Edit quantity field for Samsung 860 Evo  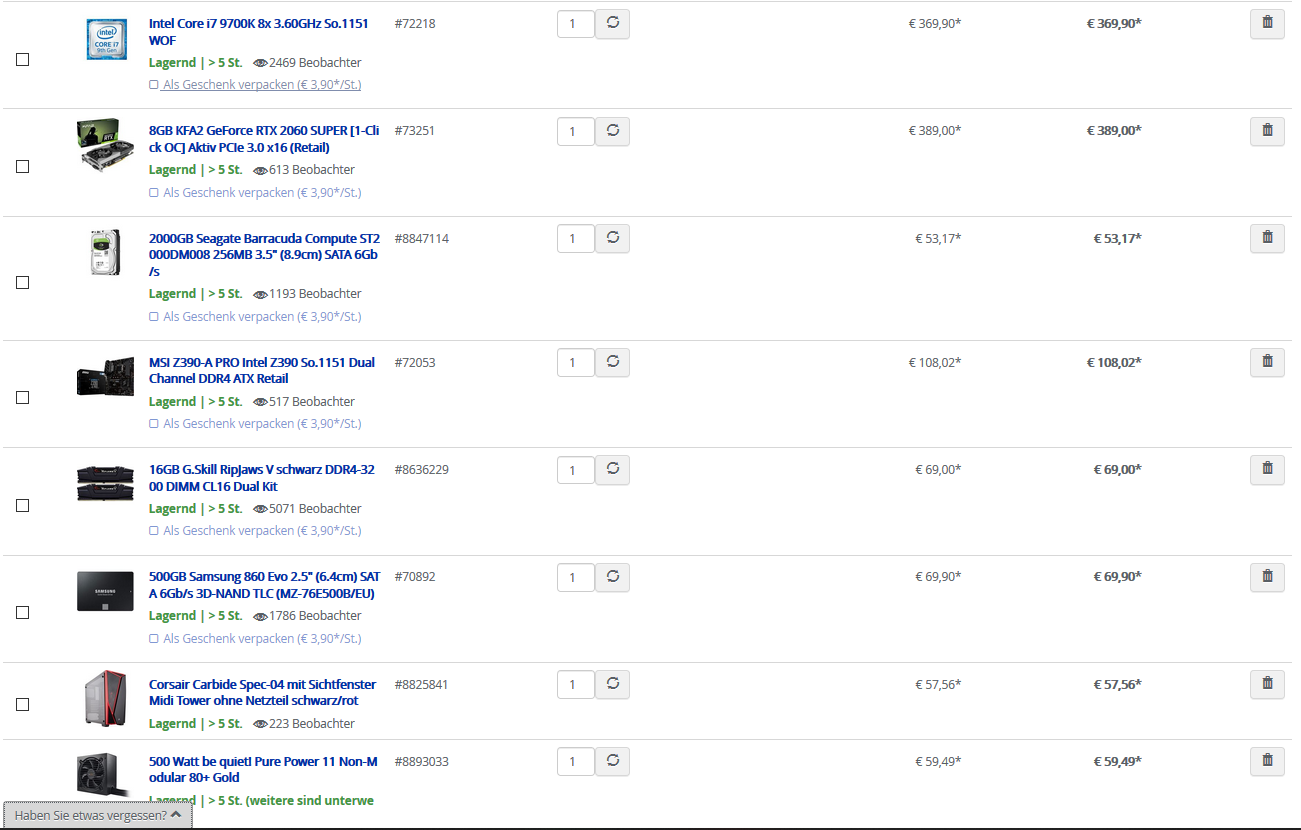(x=576, y=577)
